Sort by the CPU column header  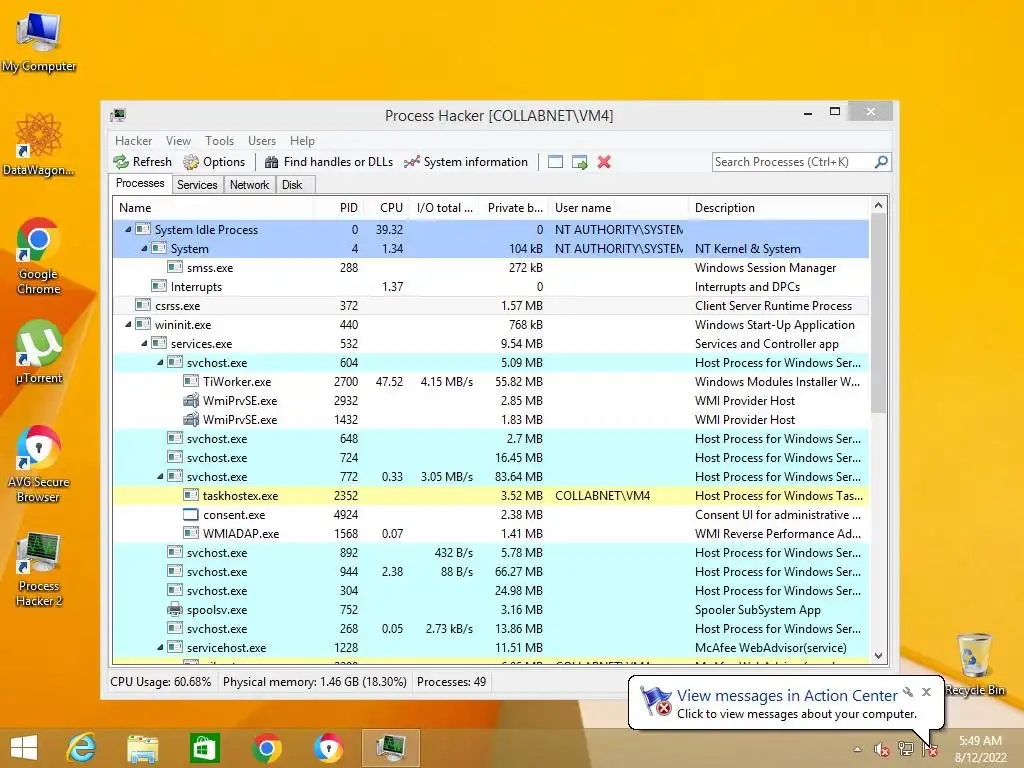click(387, 208)
